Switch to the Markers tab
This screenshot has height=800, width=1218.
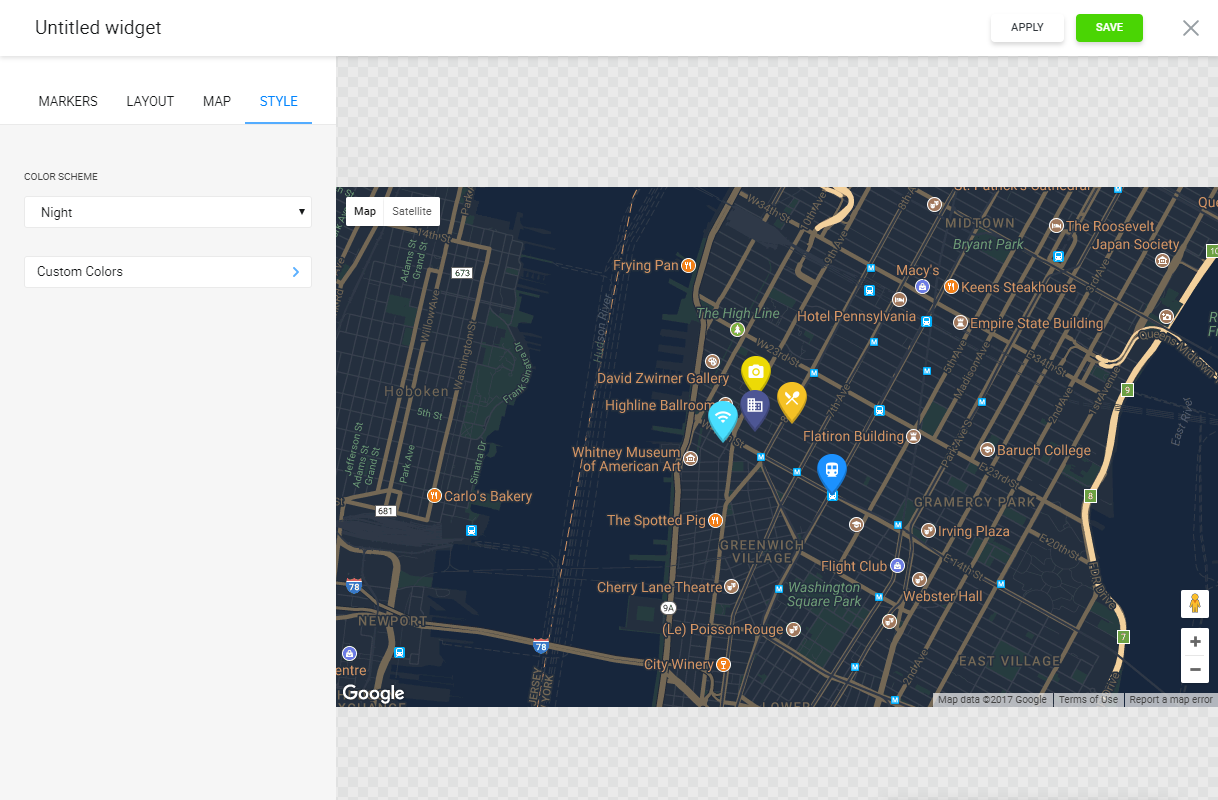click(x=68, y=101)
